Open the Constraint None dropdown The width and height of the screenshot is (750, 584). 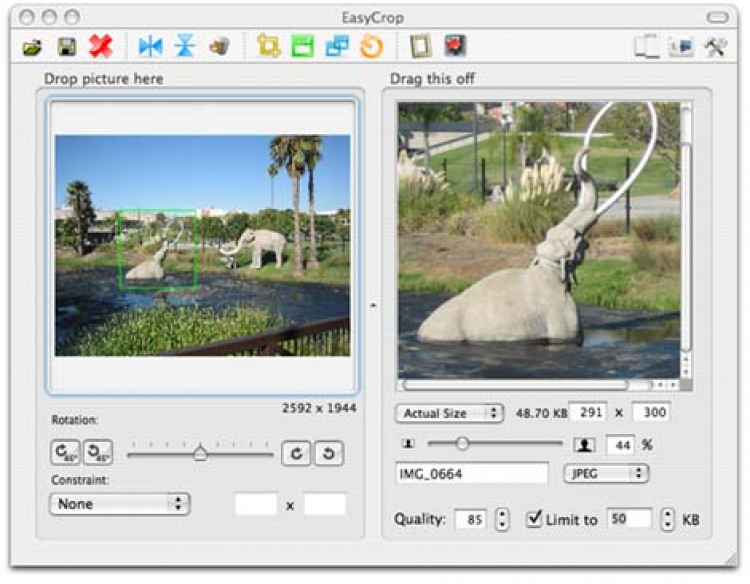[120, 504]
